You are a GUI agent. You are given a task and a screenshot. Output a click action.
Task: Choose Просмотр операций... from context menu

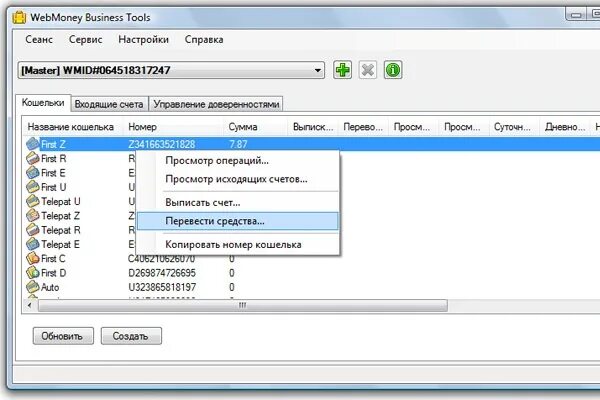click(x=238, y=160)
